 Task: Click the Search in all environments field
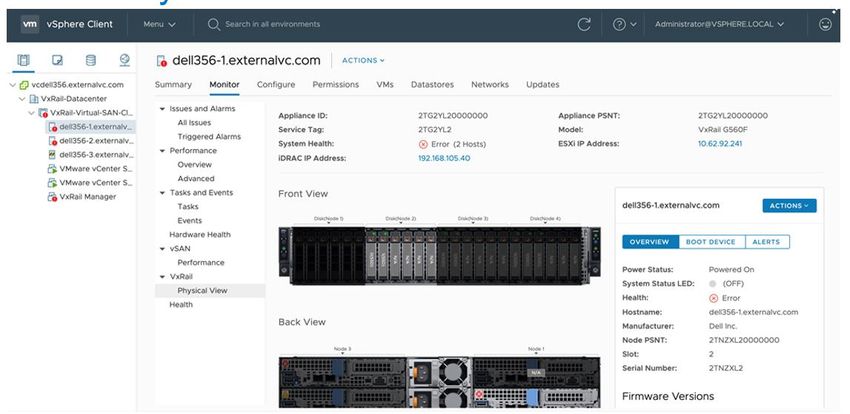[272, 24]
